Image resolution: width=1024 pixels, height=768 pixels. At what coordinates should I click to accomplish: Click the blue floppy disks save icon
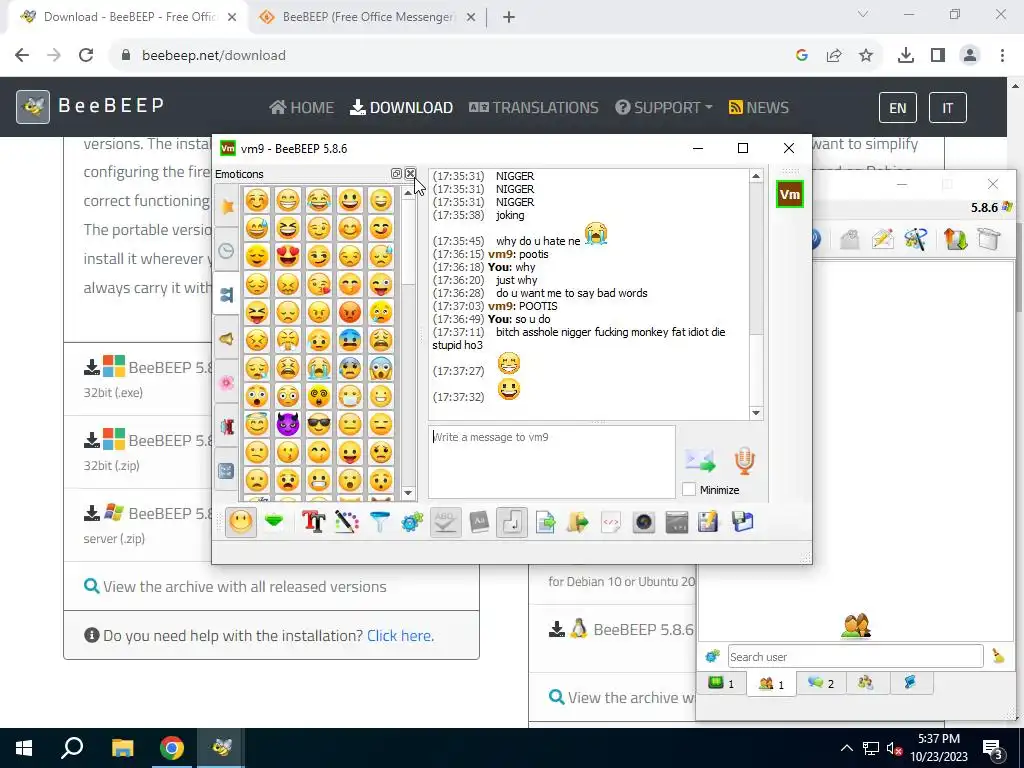coord(743,522)
